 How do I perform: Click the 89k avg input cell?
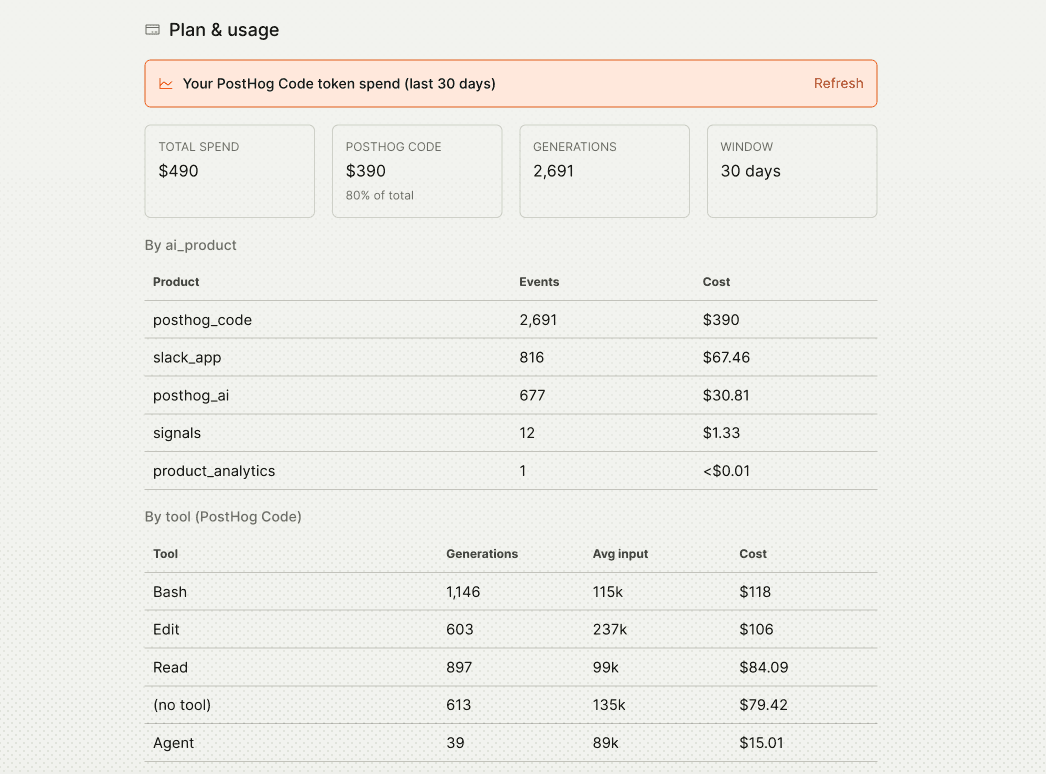(606, 743)
